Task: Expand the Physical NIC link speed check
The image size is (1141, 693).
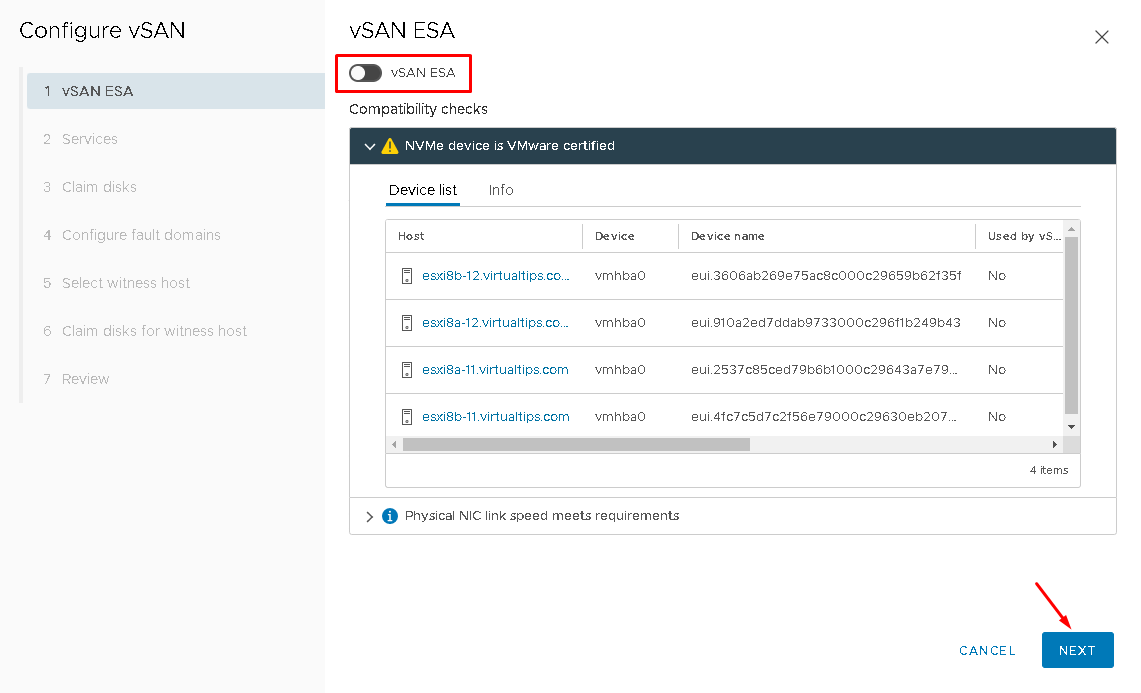Action: 369,515
